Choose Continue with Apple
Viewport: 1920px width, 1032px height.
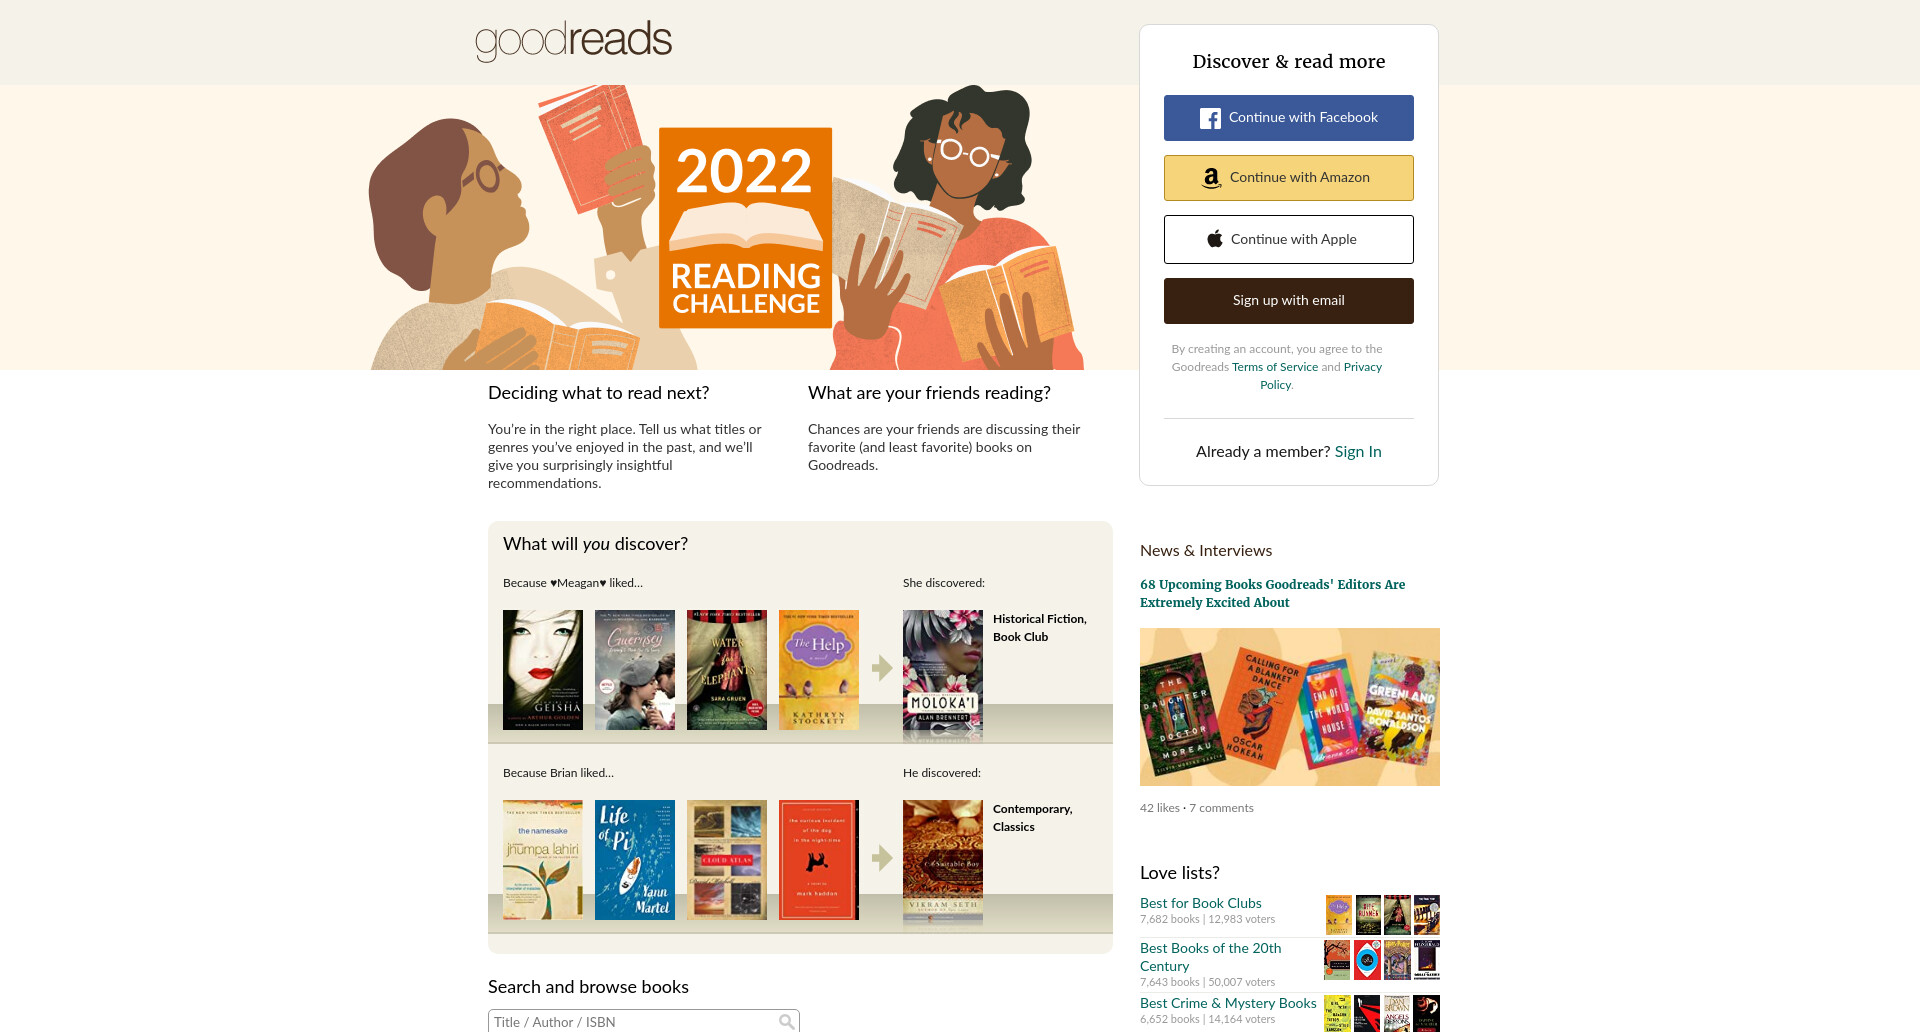tap(1288, 239)
